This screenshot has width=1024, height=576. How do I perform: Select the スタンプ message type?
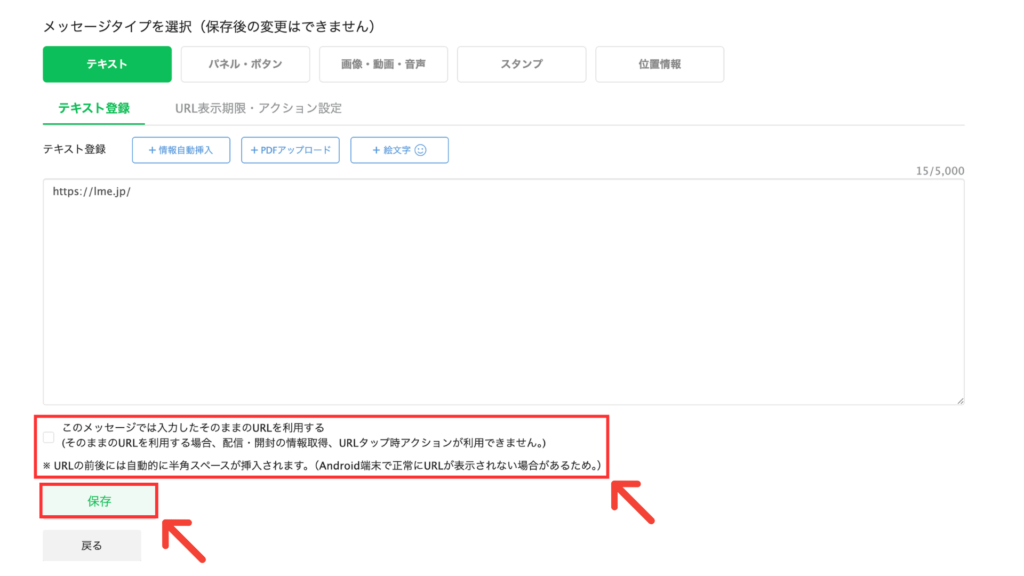coord(521,64)
